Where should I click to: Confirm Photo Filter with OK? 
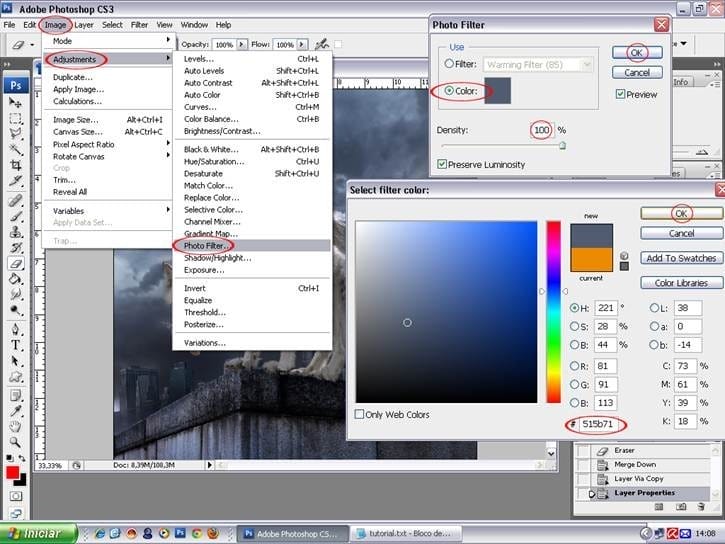(x=637, y=53)
